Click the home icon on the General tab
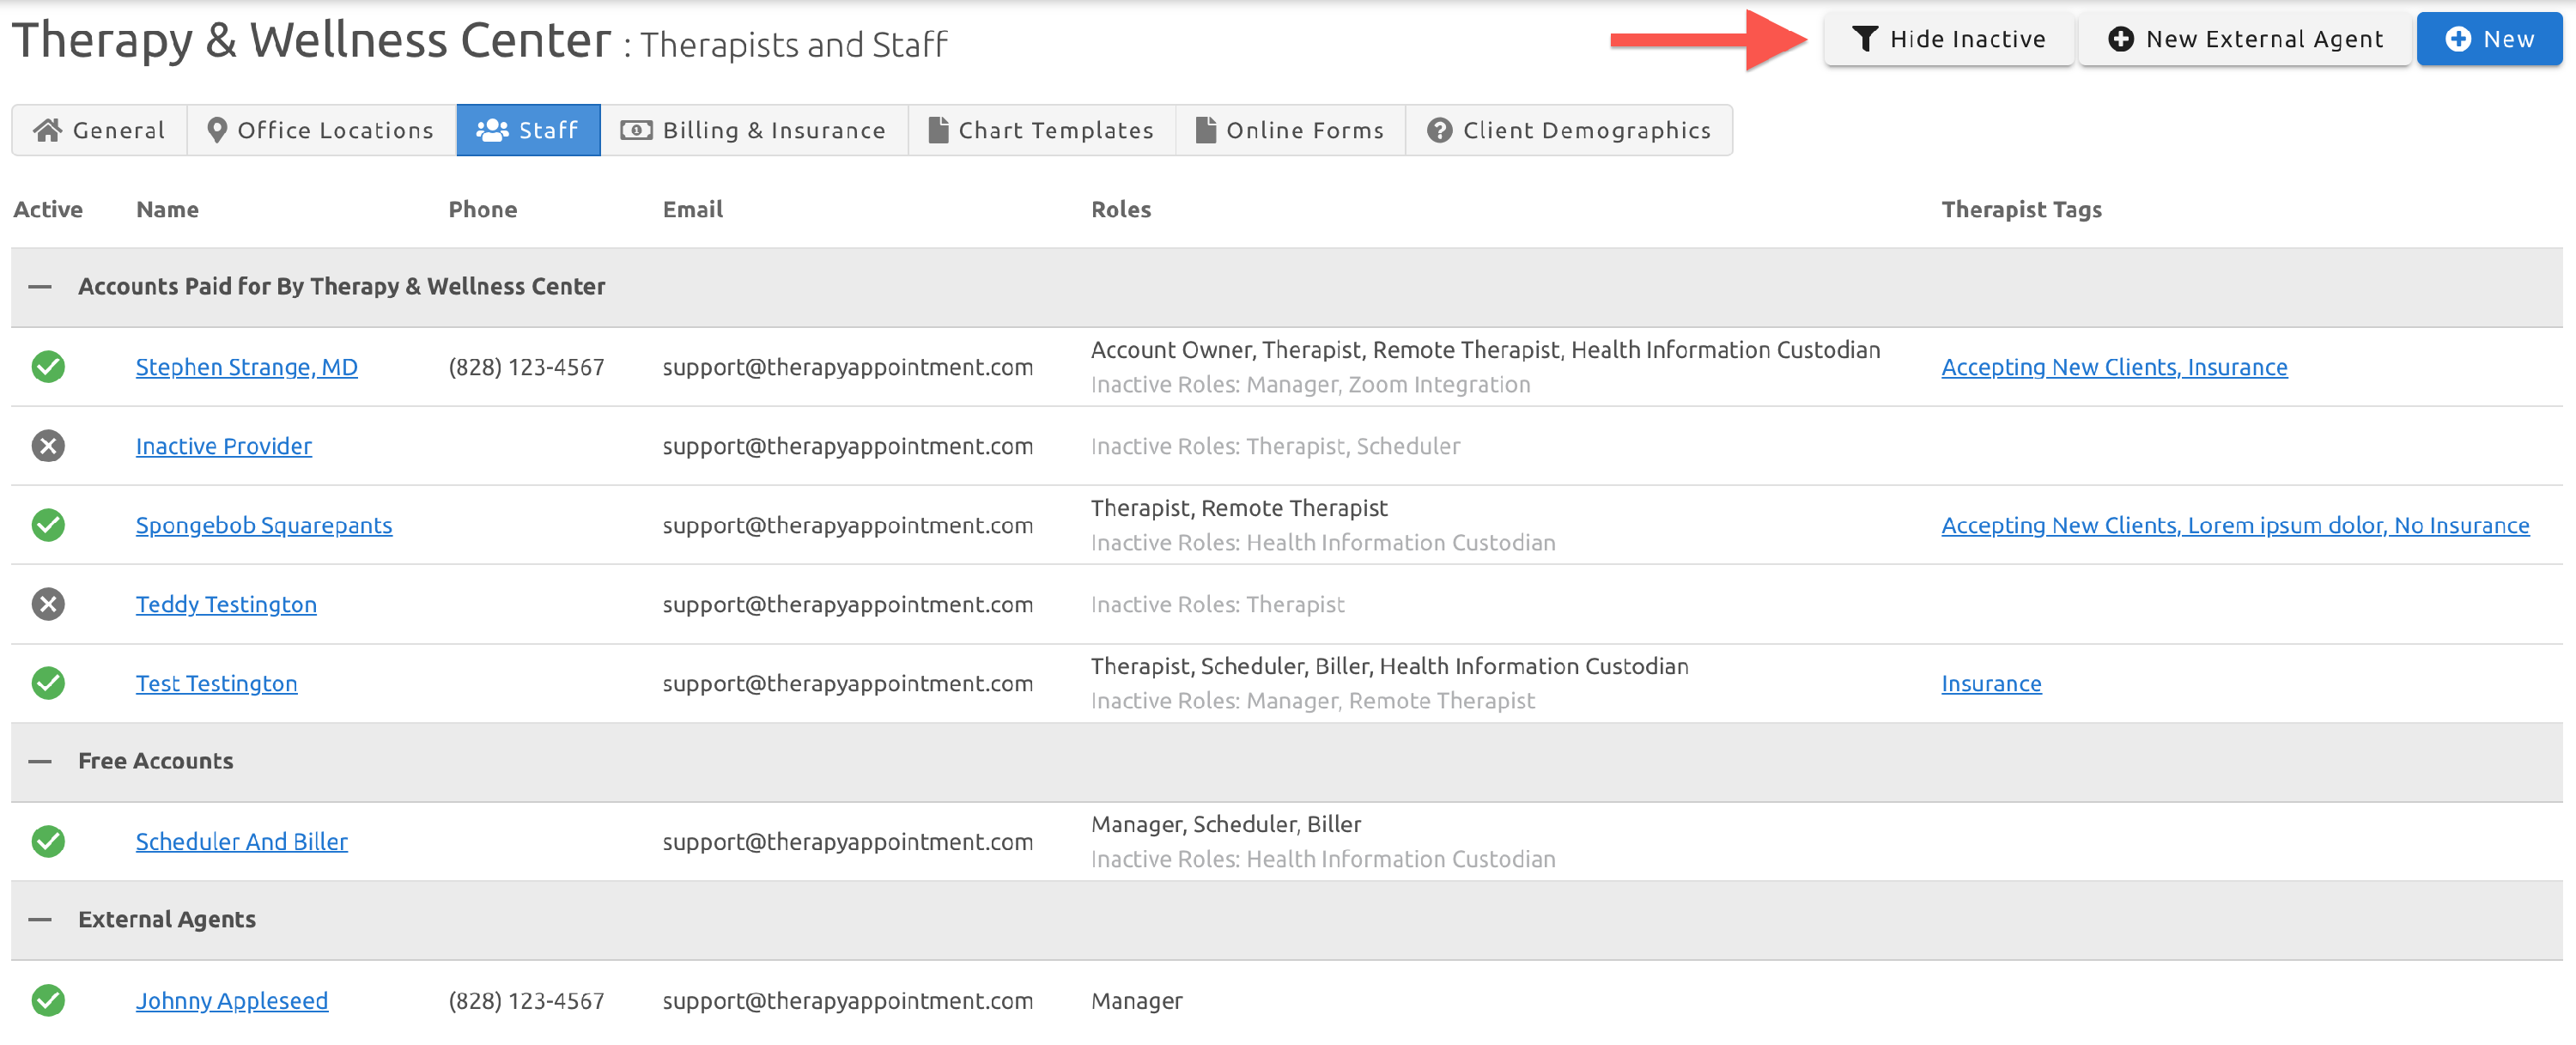The image size is (2576, 1045). pos(46,129)
